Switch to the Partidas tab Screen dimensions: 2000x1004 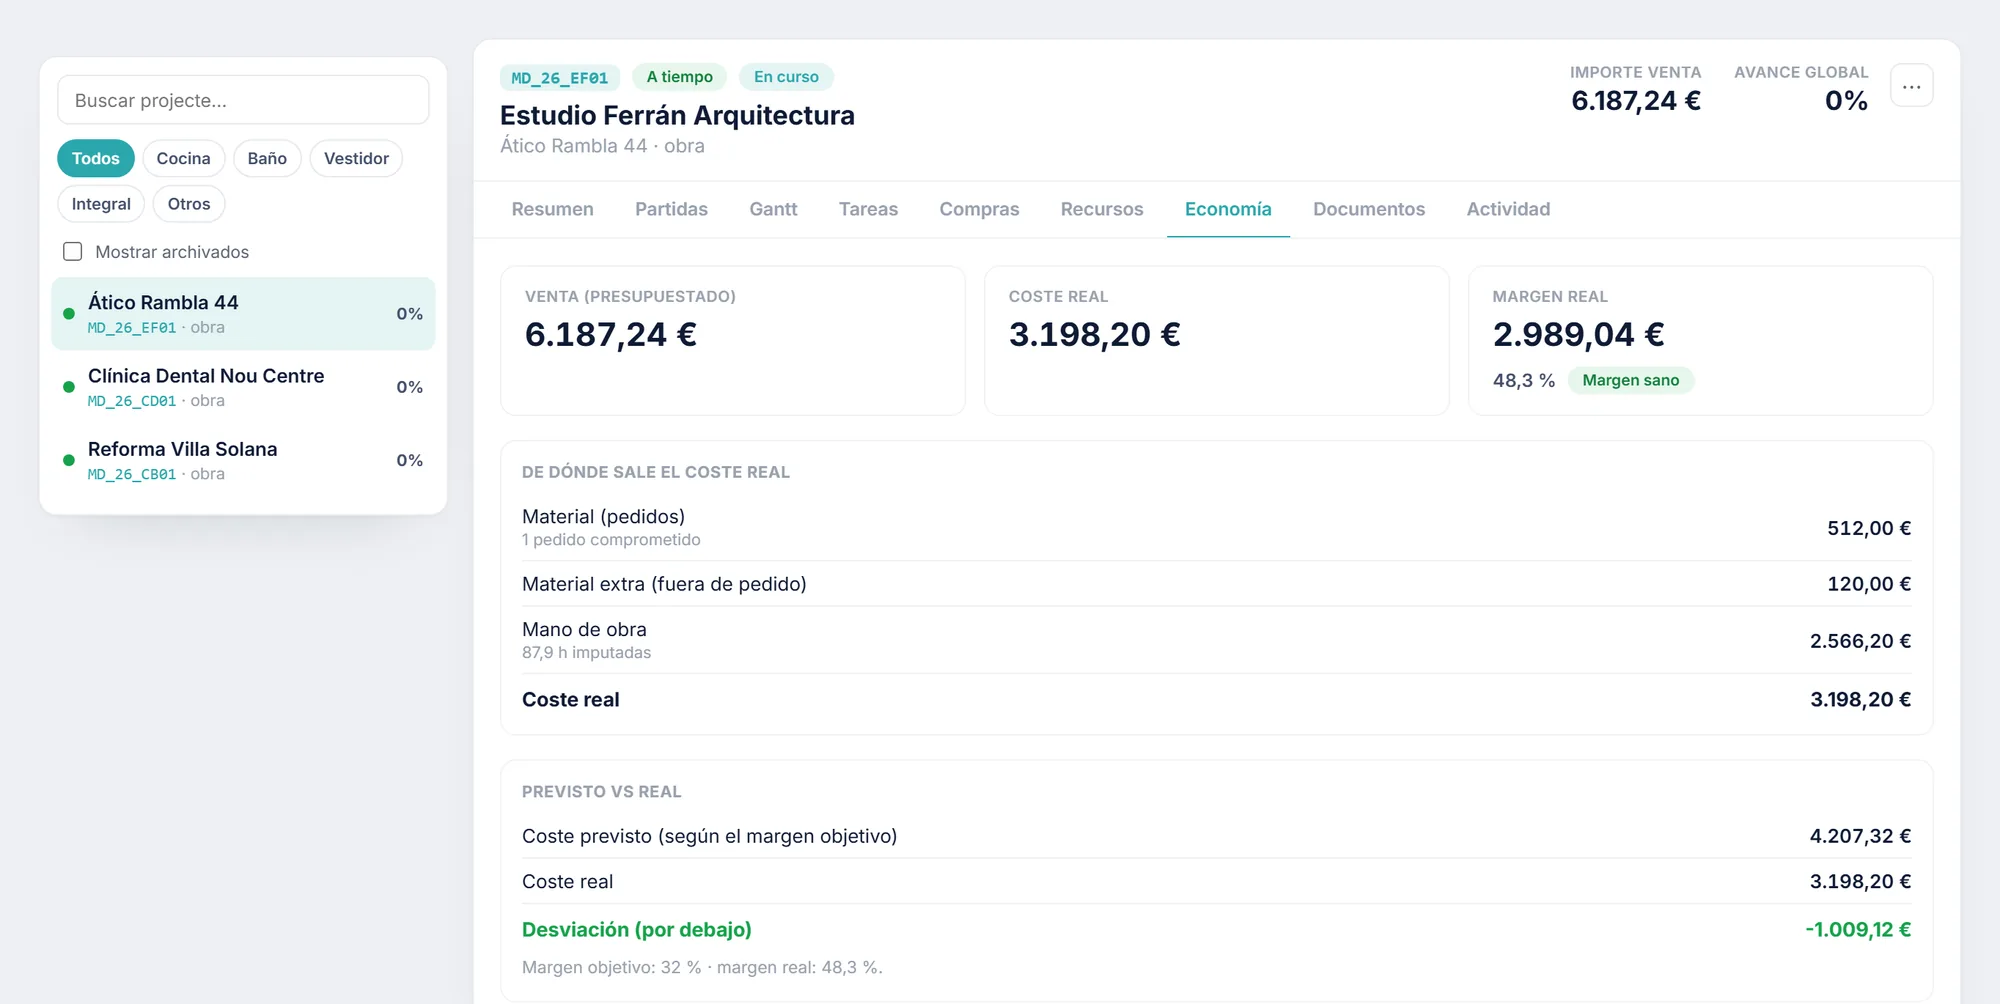672,209
